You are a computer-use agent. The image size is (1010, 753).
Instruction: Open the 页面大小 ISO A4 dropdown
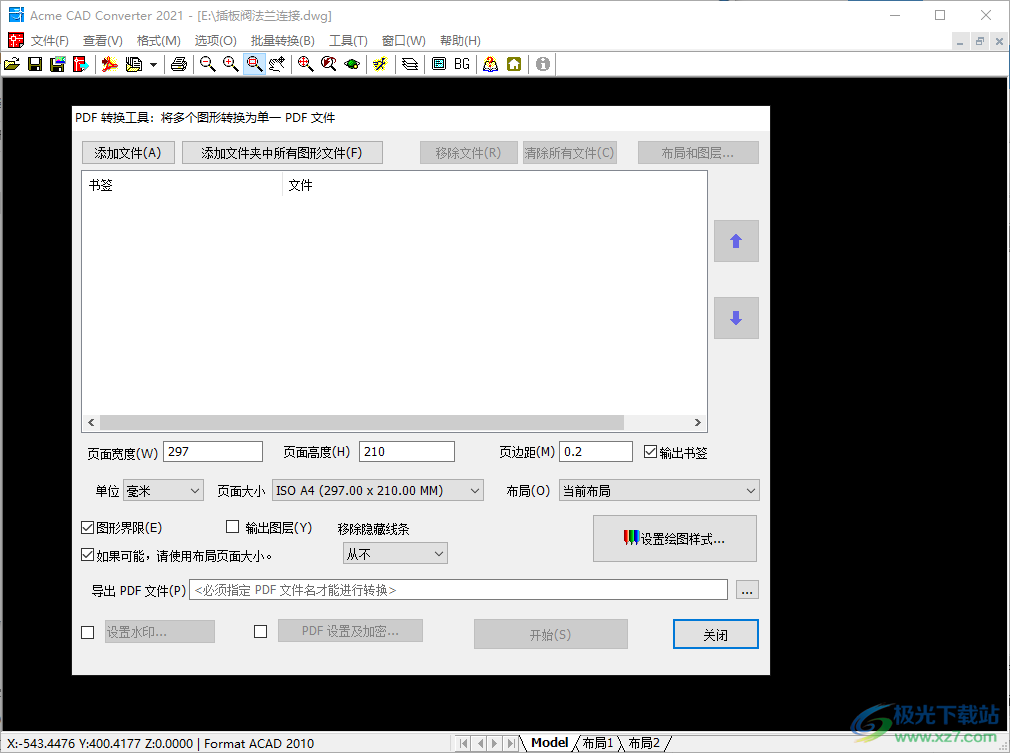[x=377, y=491]
